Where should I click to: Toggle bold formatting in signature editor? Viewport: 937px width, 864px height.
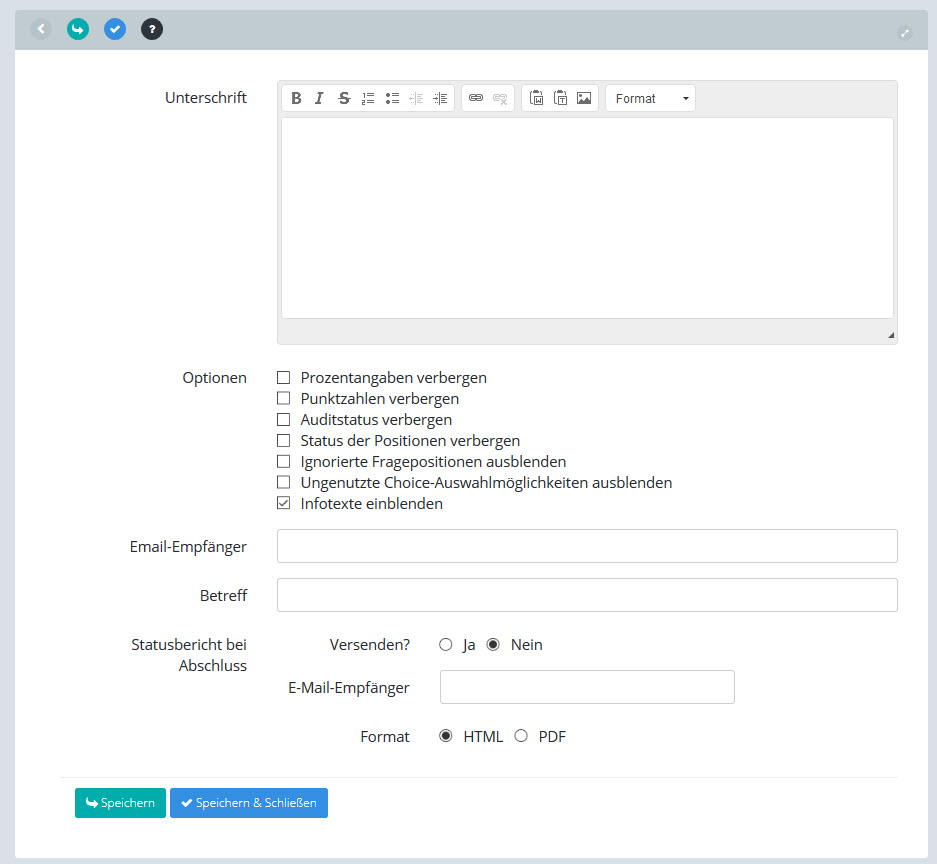click(x=296, y=98)
